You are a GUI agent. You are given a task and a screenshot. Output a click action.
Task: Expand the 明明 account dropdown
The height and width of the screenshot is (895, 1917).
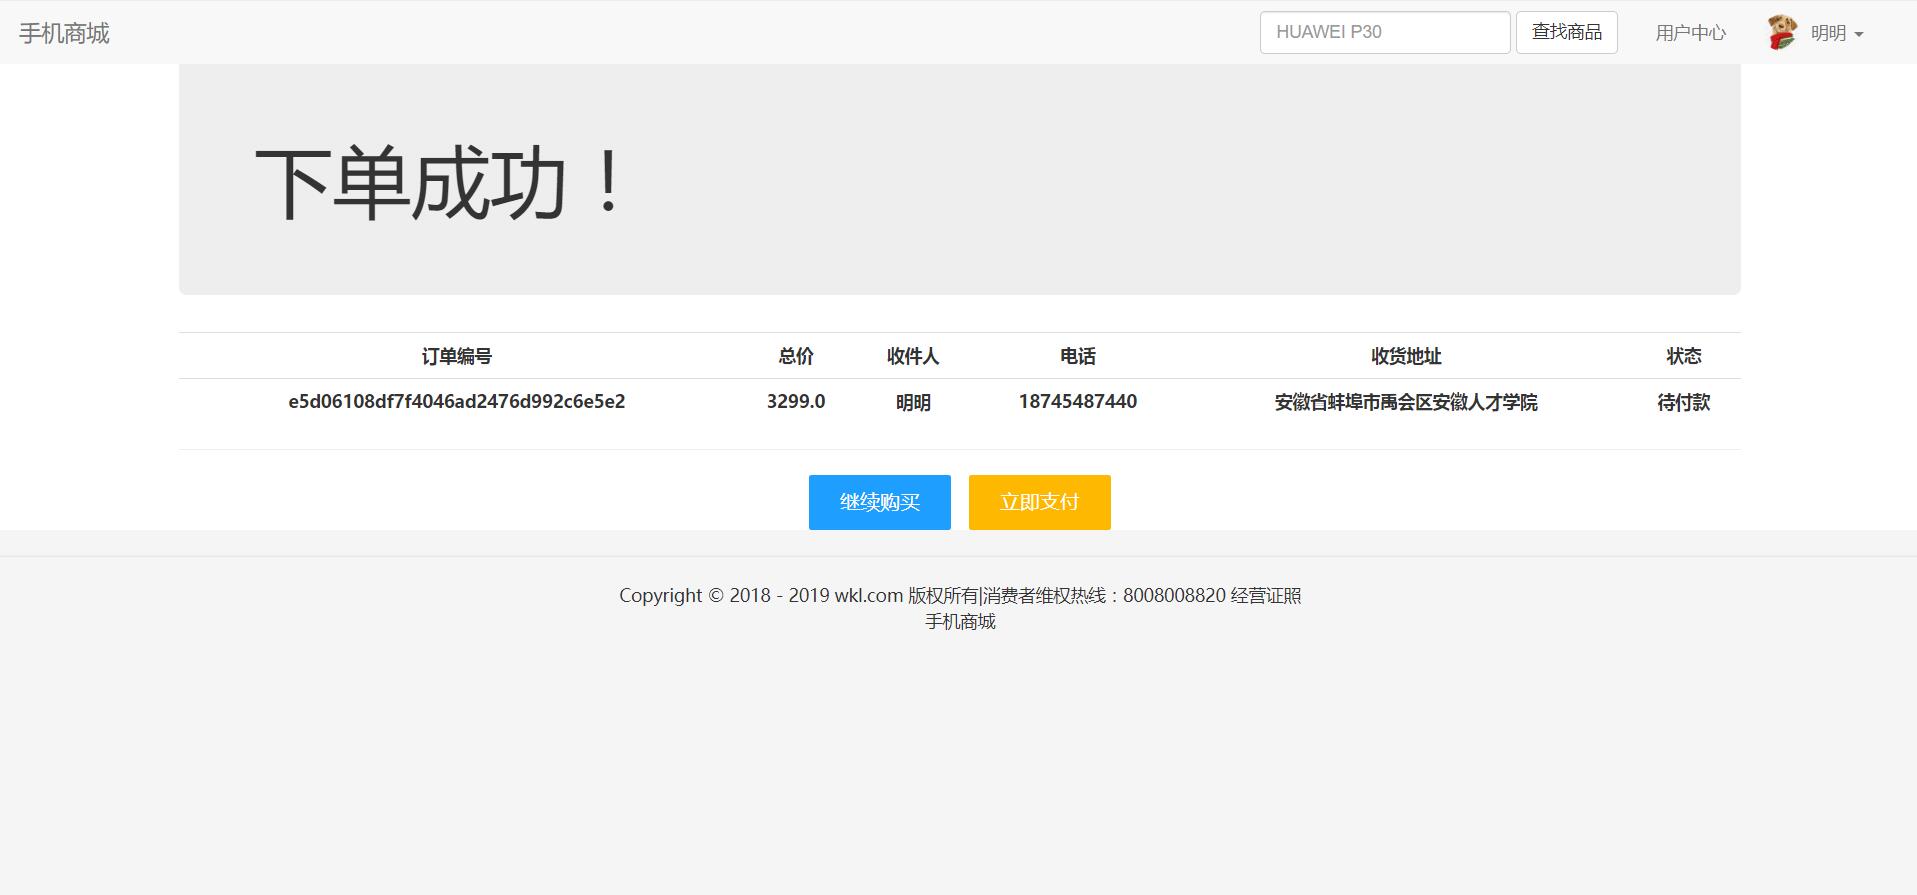[x=1837, y=33]
